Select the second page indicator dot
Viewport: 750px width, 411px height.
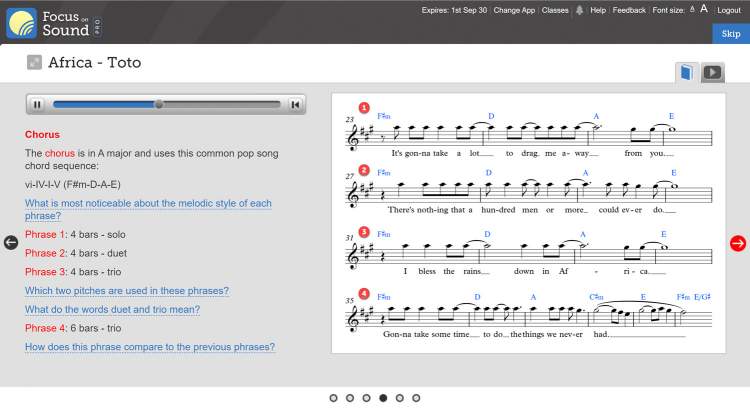pos(350,398)
